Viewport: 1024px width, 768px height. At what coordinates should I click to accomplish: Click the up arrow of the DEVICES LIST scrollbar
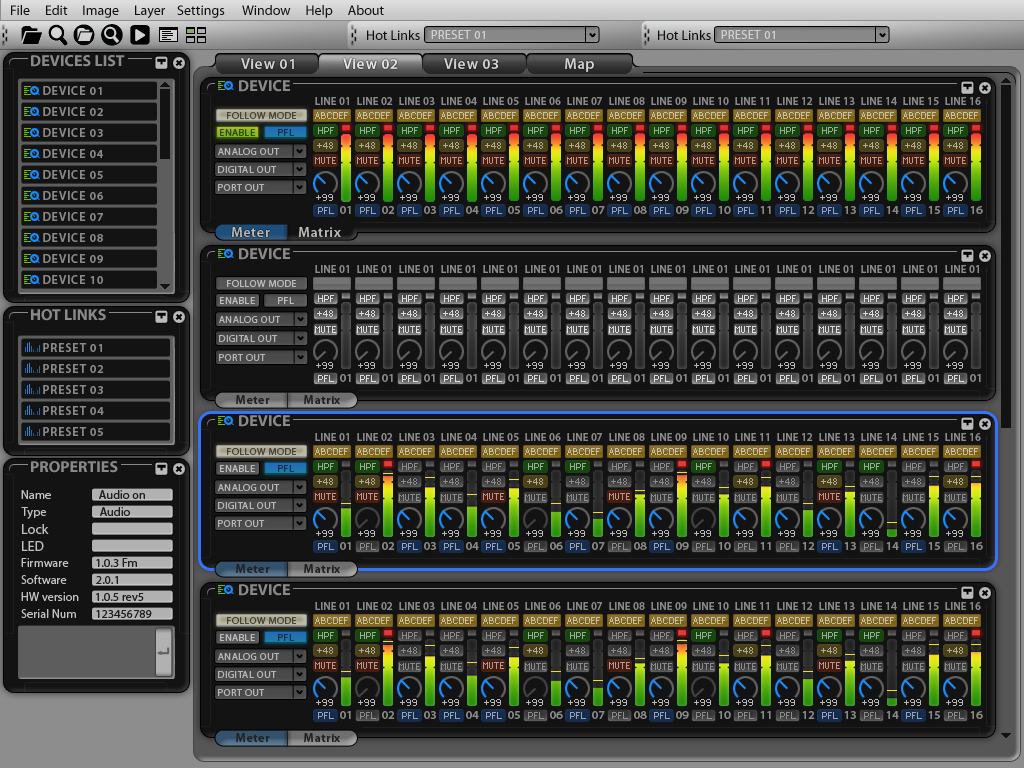point(165,86)
